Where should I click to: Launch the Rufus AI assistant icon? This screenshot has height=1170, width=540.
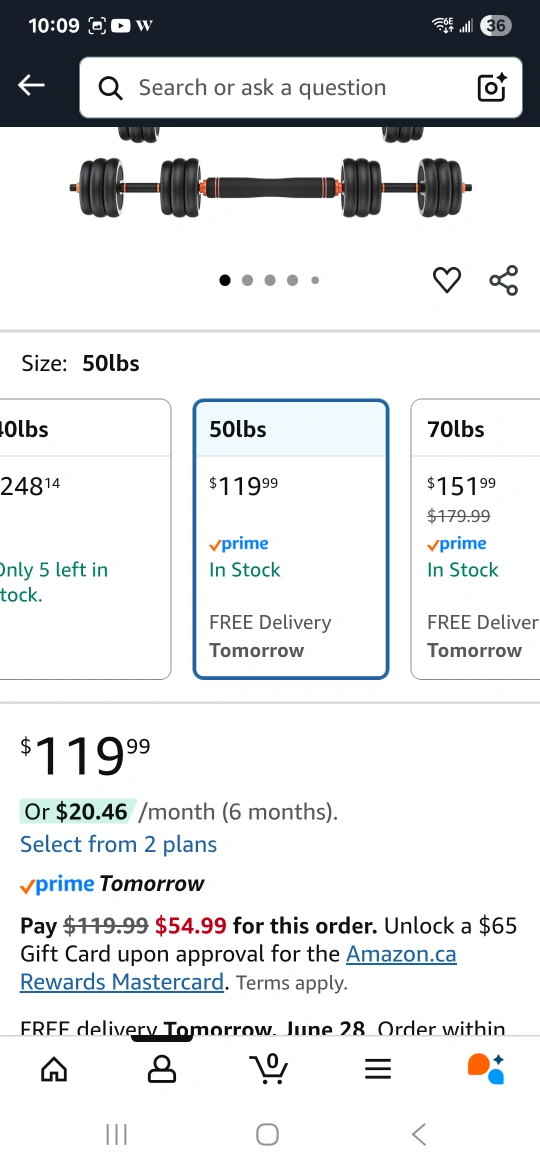pyautogui.click(x=486, y=1069)
